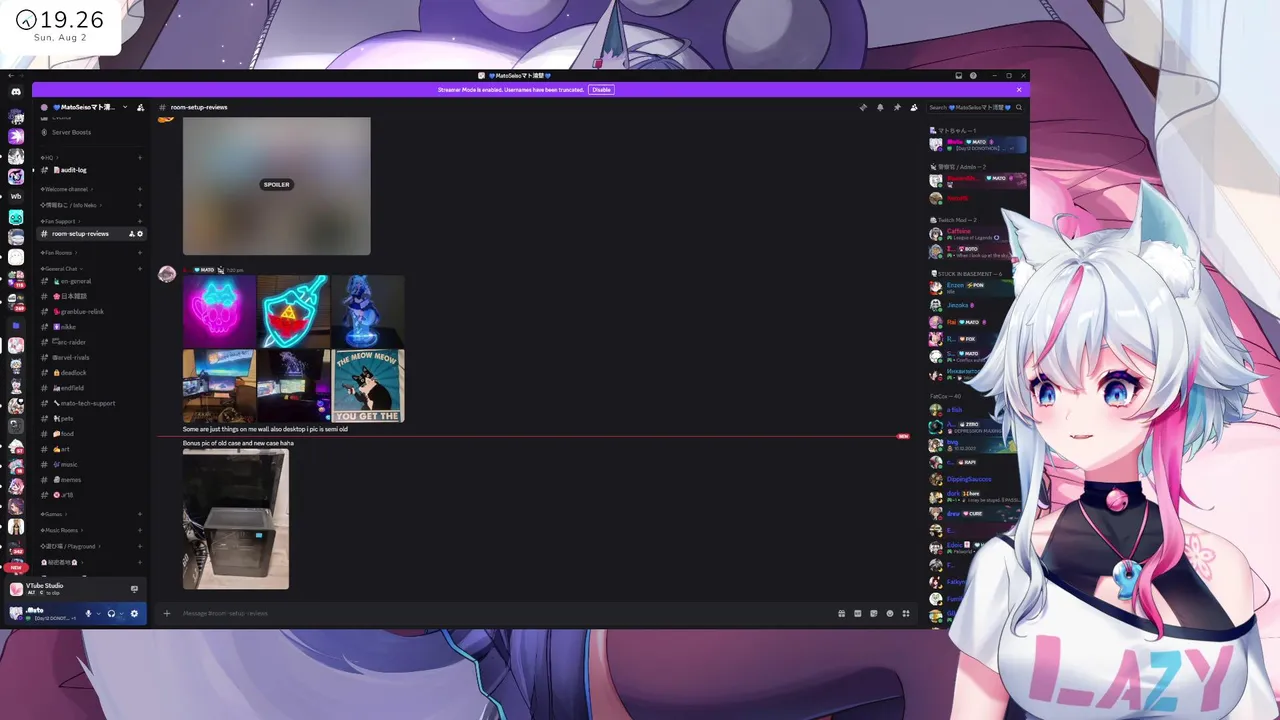Screen dimensions: 1280x720
Task: Expand the Welcome channel category
Action: coord(65,189)
